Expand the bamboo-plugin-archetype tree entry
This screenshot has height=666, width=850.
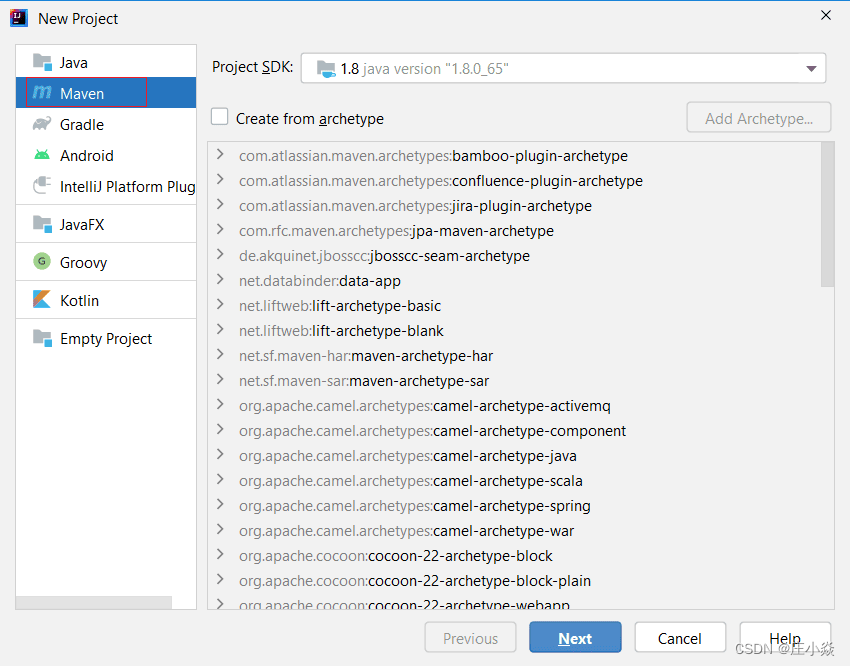coord(222,156)
